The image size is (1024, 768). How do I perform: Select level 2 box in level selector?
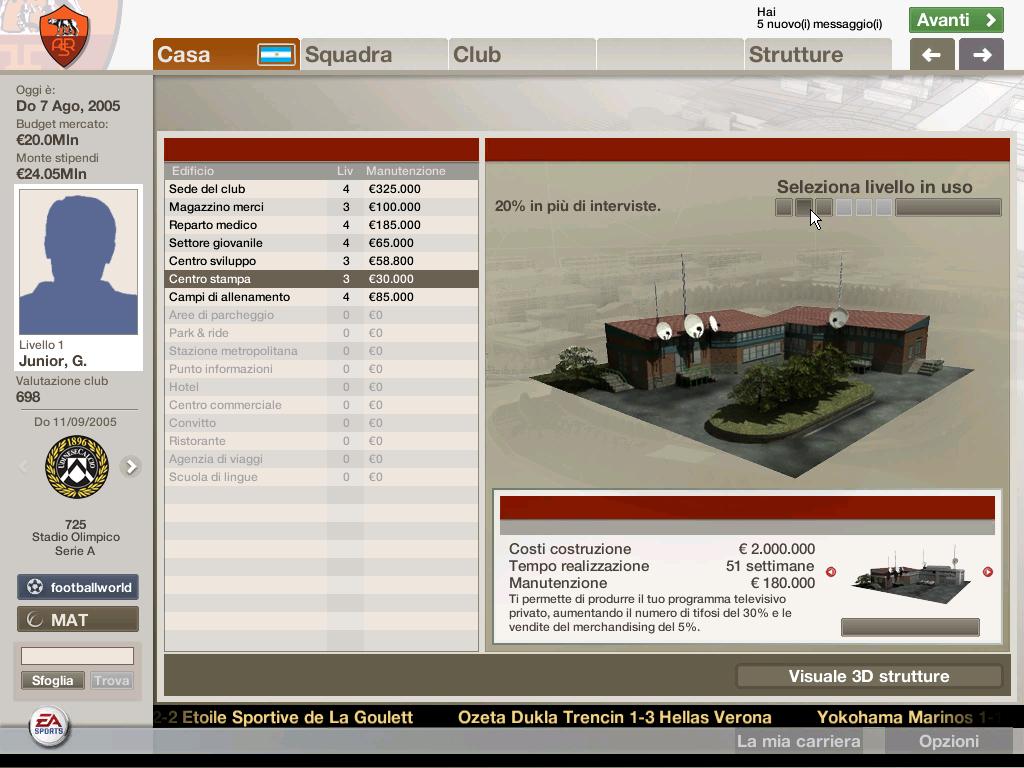tap(804, 207)
